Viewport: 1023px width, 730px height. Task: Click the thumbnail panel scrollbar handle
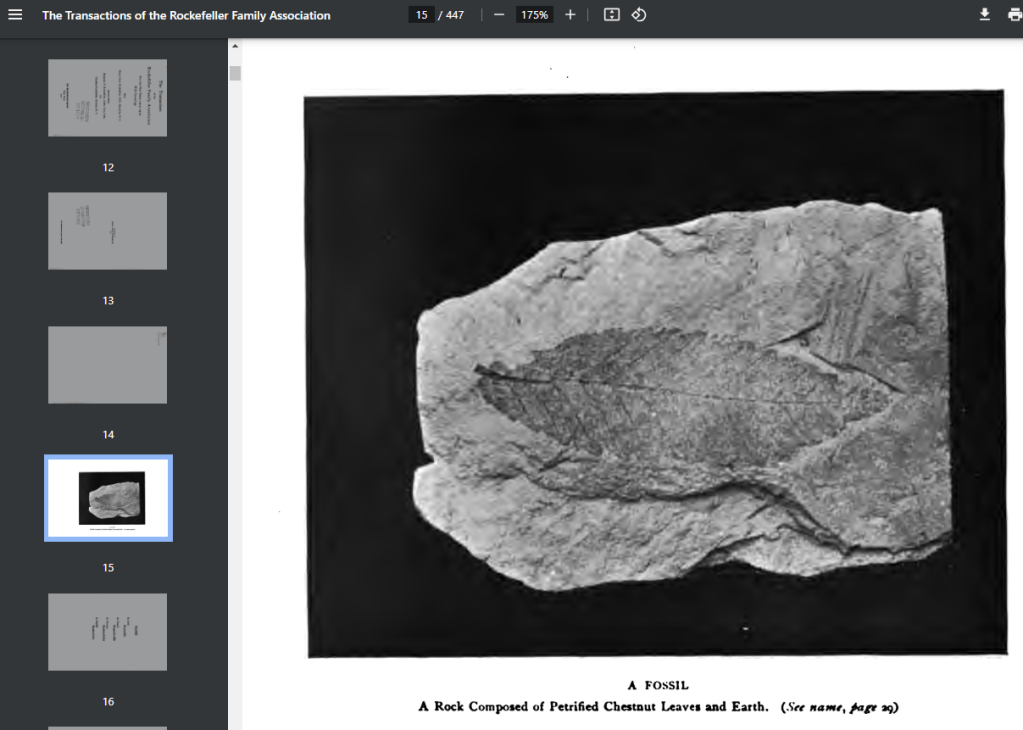click(x=235, y=73)
